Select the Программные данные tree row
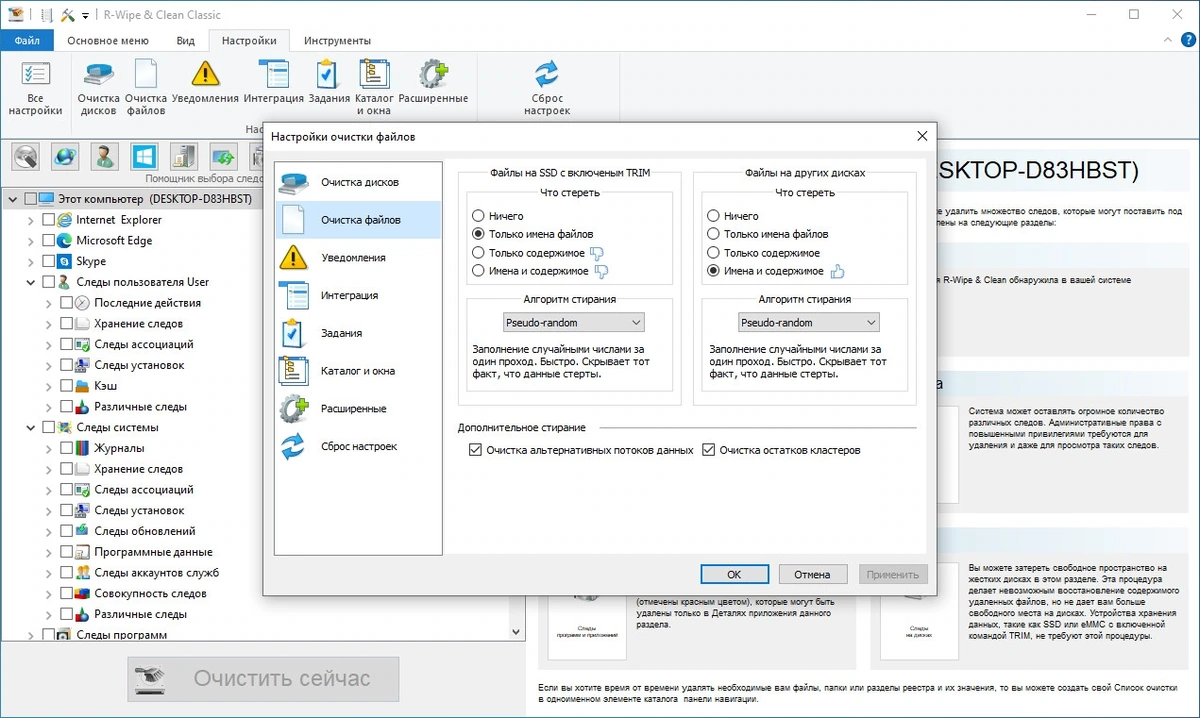This screenshot has height=718, width=1200. (x=153, y=552)
